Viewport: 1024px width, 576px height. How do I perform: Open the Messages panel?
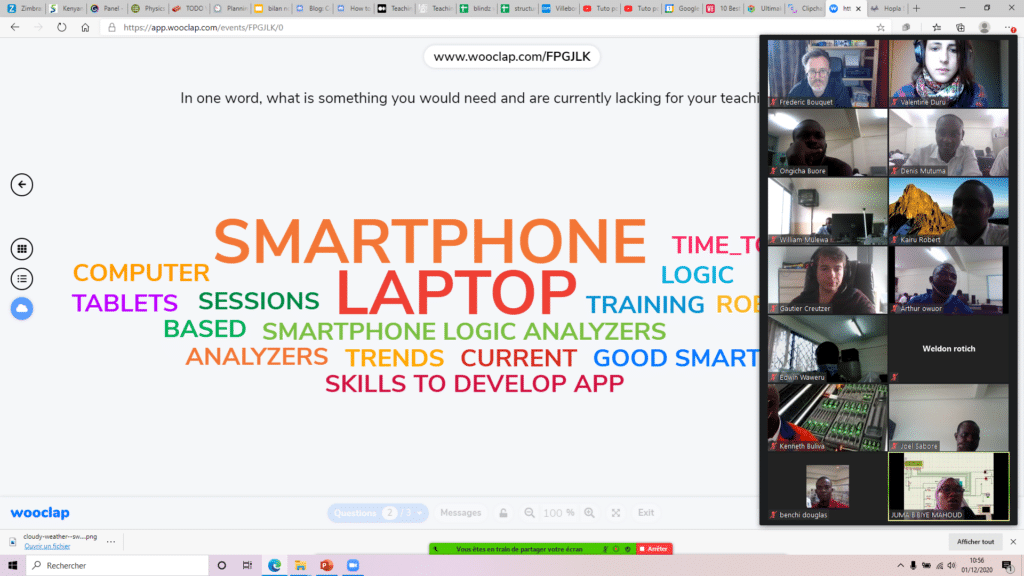point(461,513)
